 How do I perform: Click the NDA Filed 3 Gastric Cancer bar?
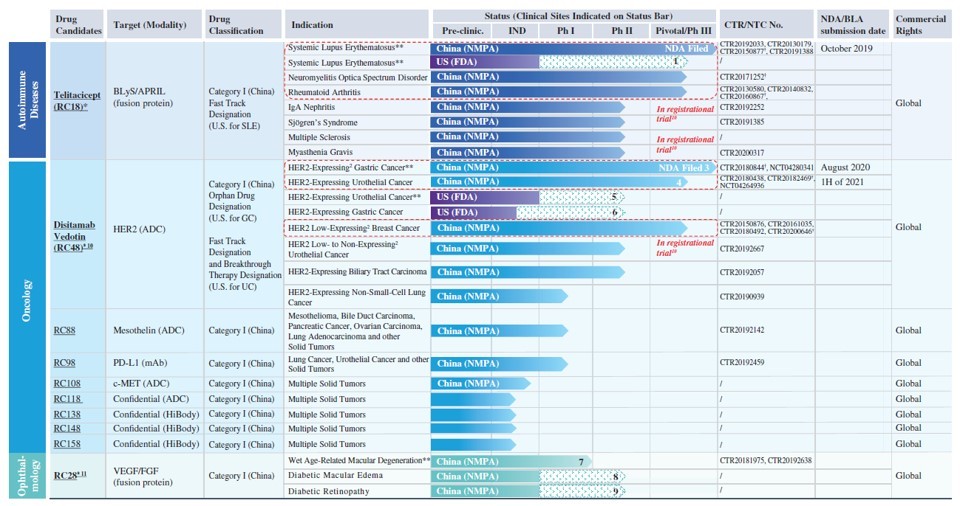coord(573,167)
